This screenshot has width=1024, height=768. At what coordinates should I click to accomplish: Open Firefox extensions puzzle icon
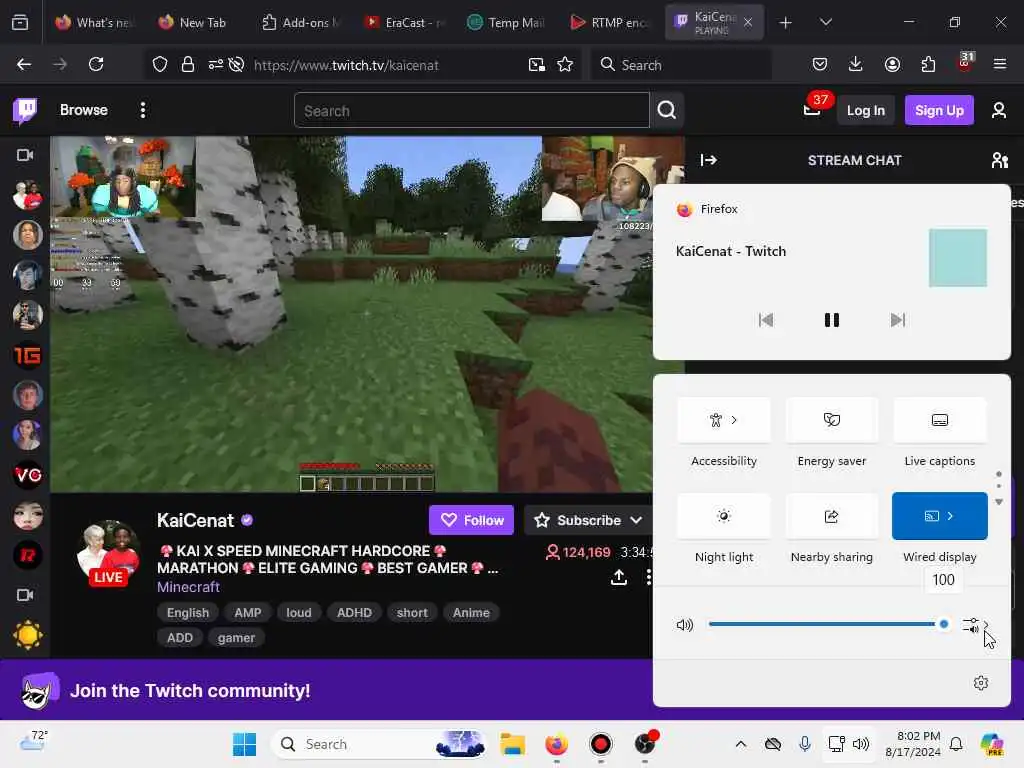coord(928,64)
